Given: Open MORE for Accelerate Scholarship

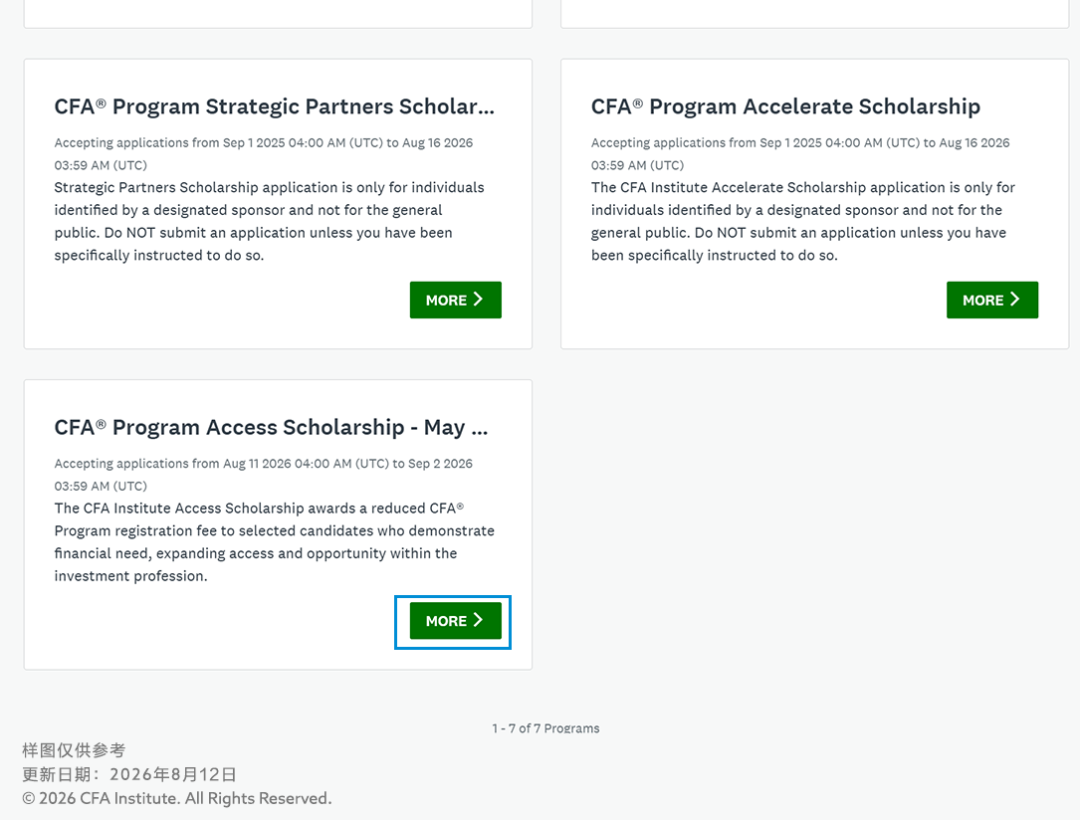Looking at the screenshot, I should [x=992, y=299].
